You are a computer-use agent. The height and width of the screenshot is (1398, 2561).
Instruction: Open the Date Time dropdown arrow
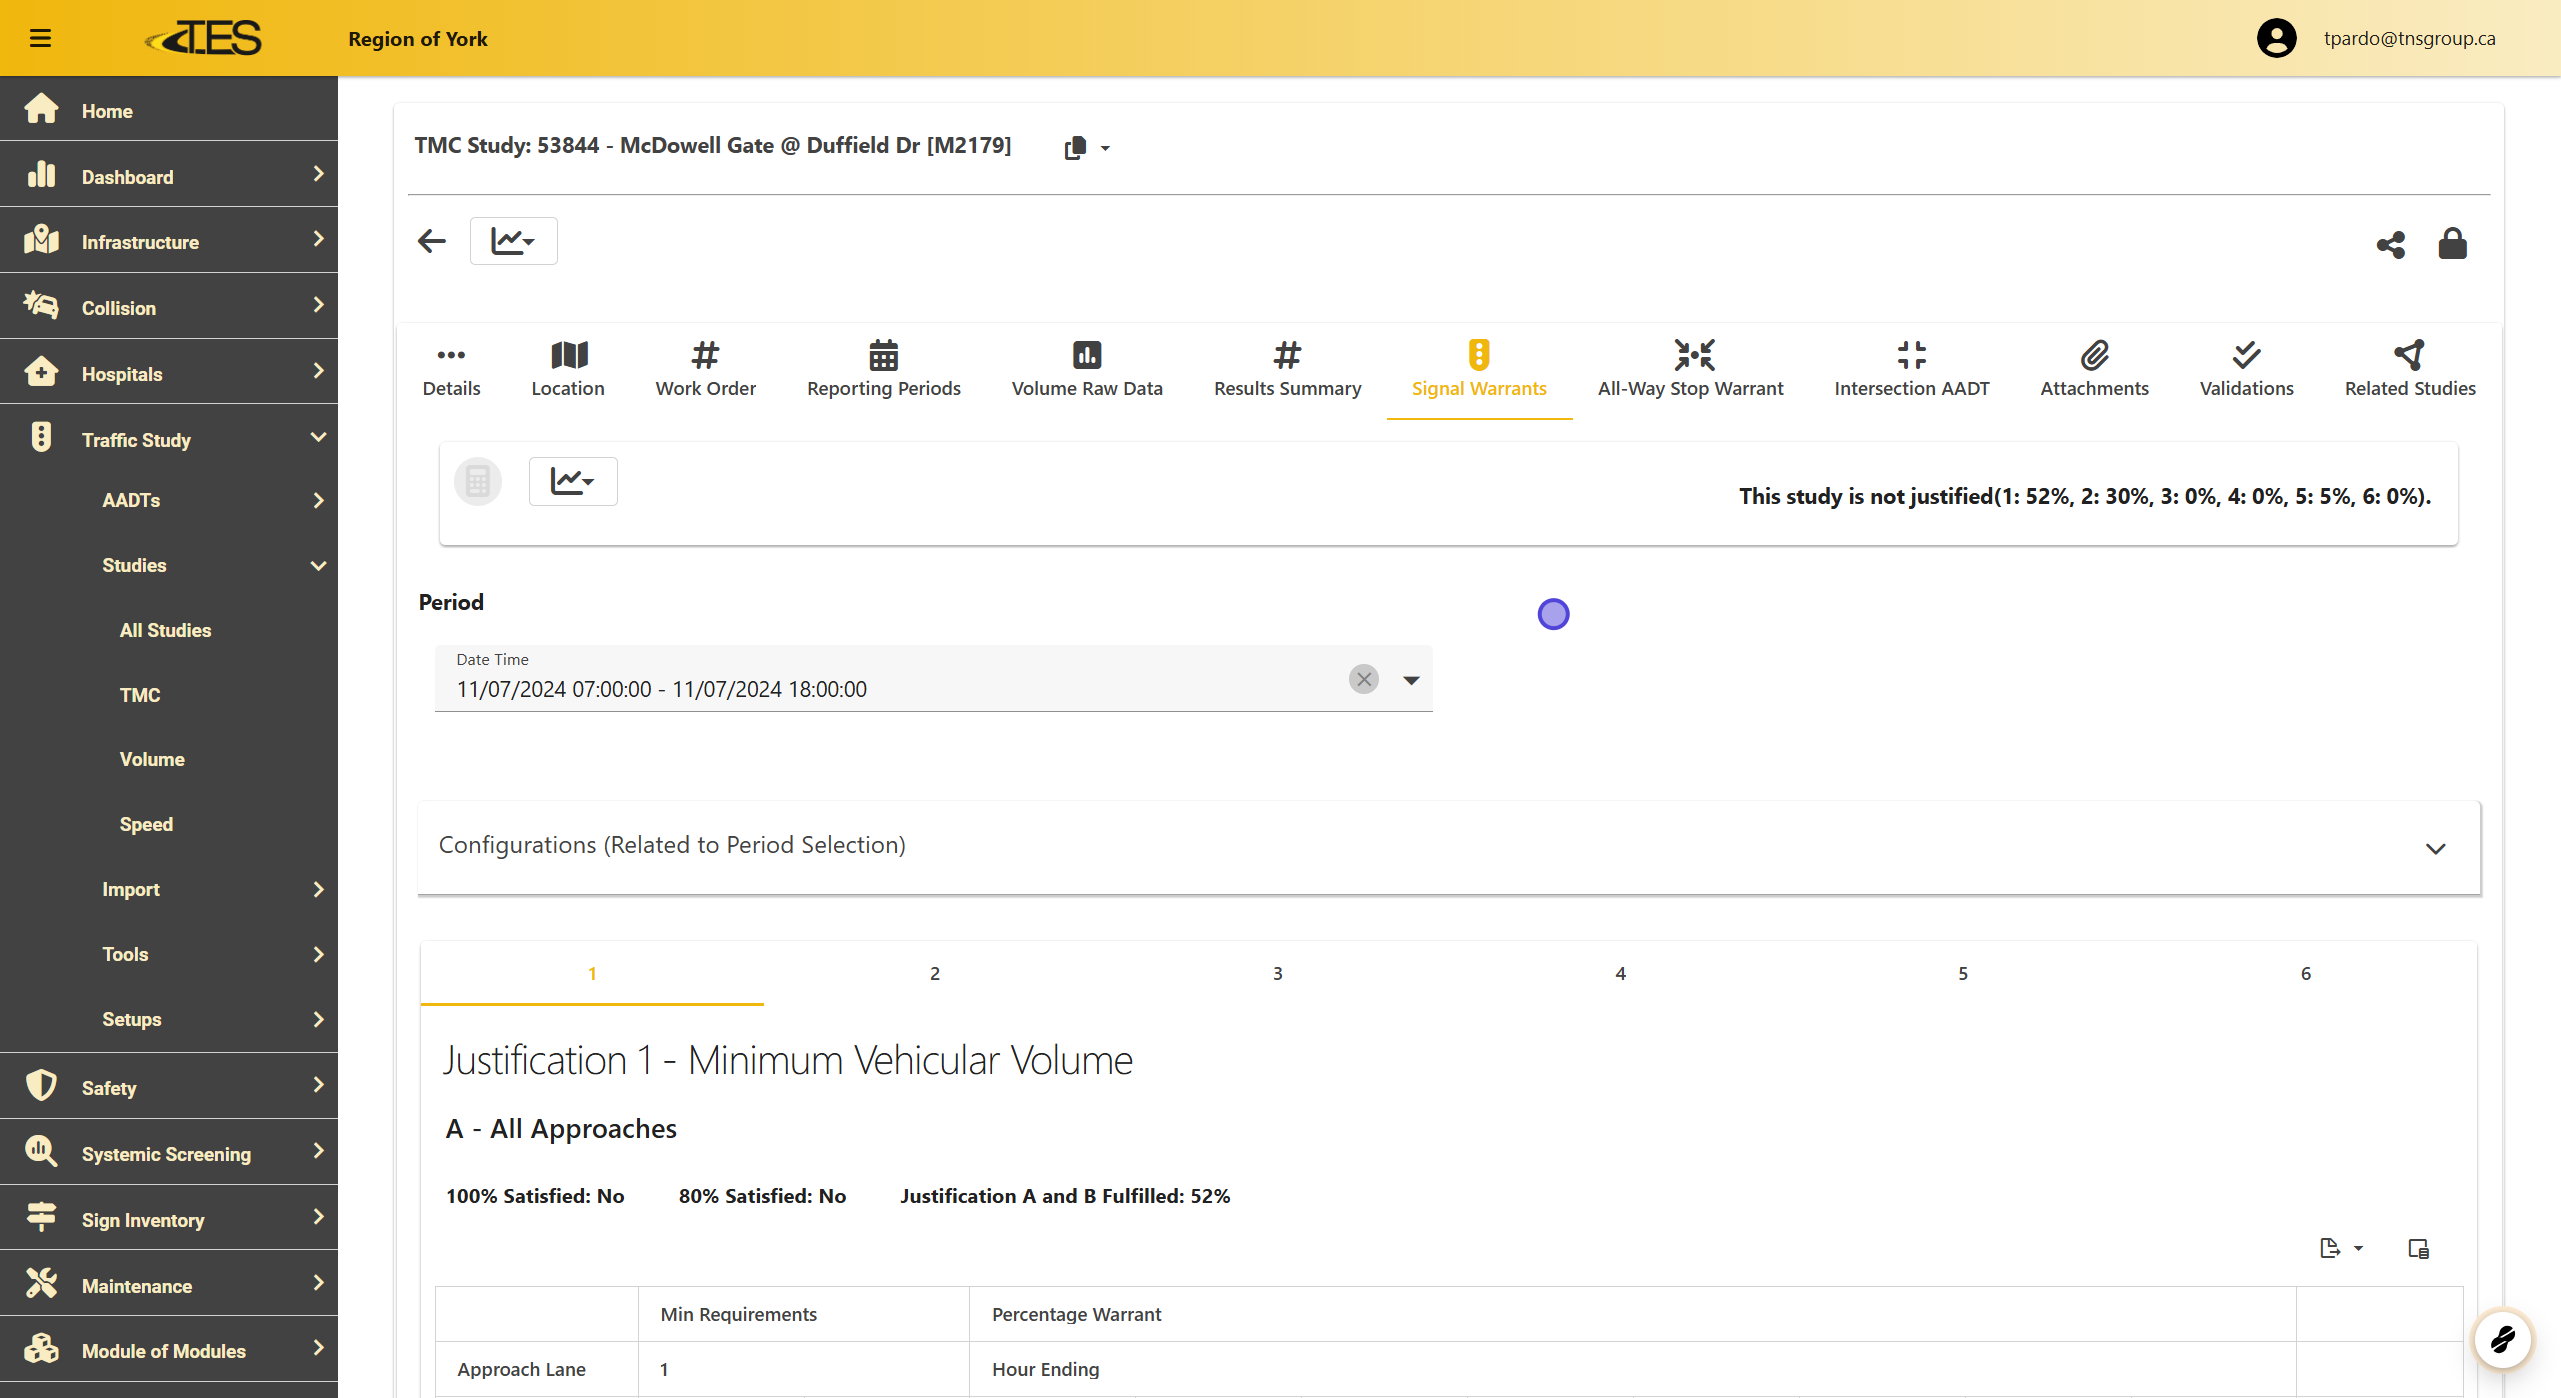1411,680
